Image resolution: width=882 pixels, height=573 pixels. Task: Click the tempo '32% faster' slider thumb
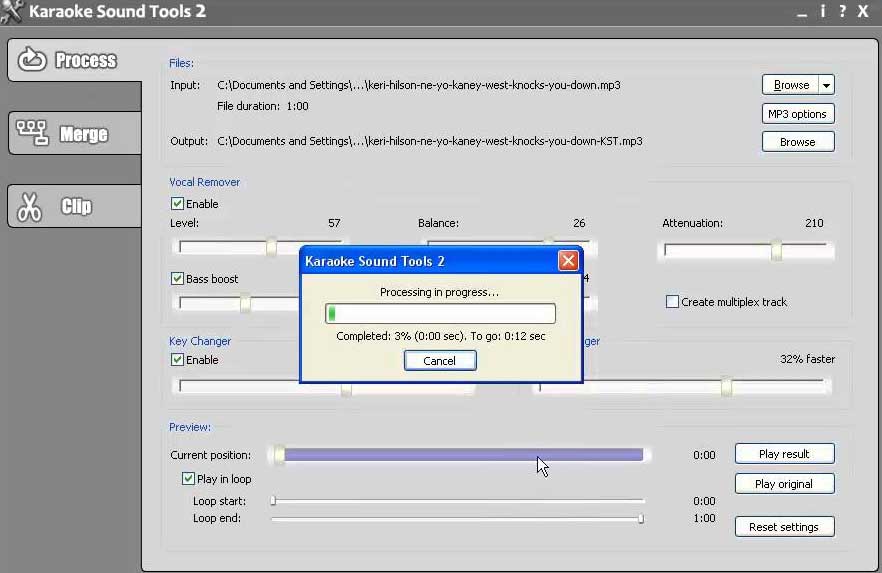(x=726, y=386)
